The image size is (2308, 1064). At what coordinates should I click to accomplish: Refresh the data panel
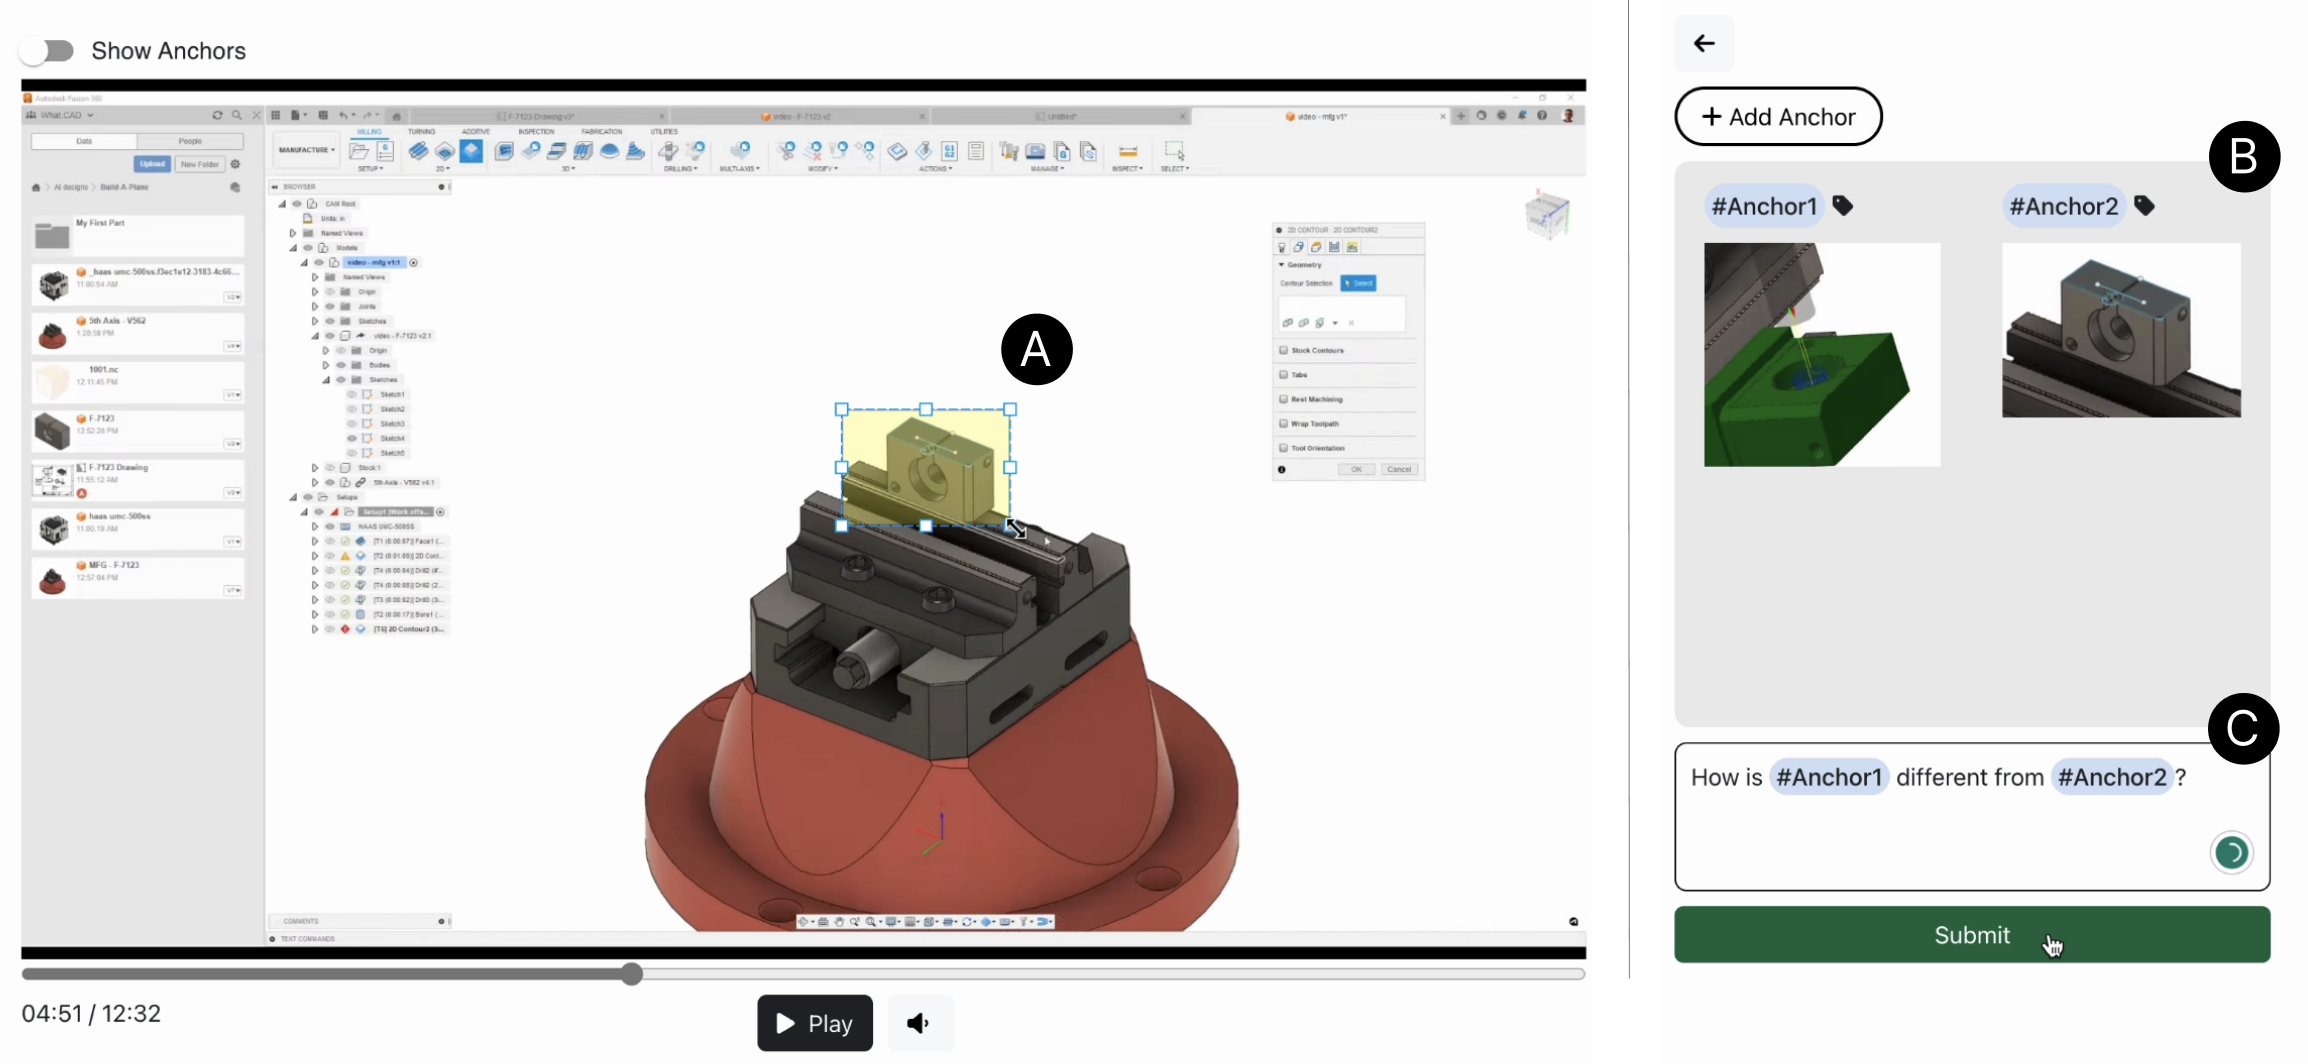click(x=217, y=115)
